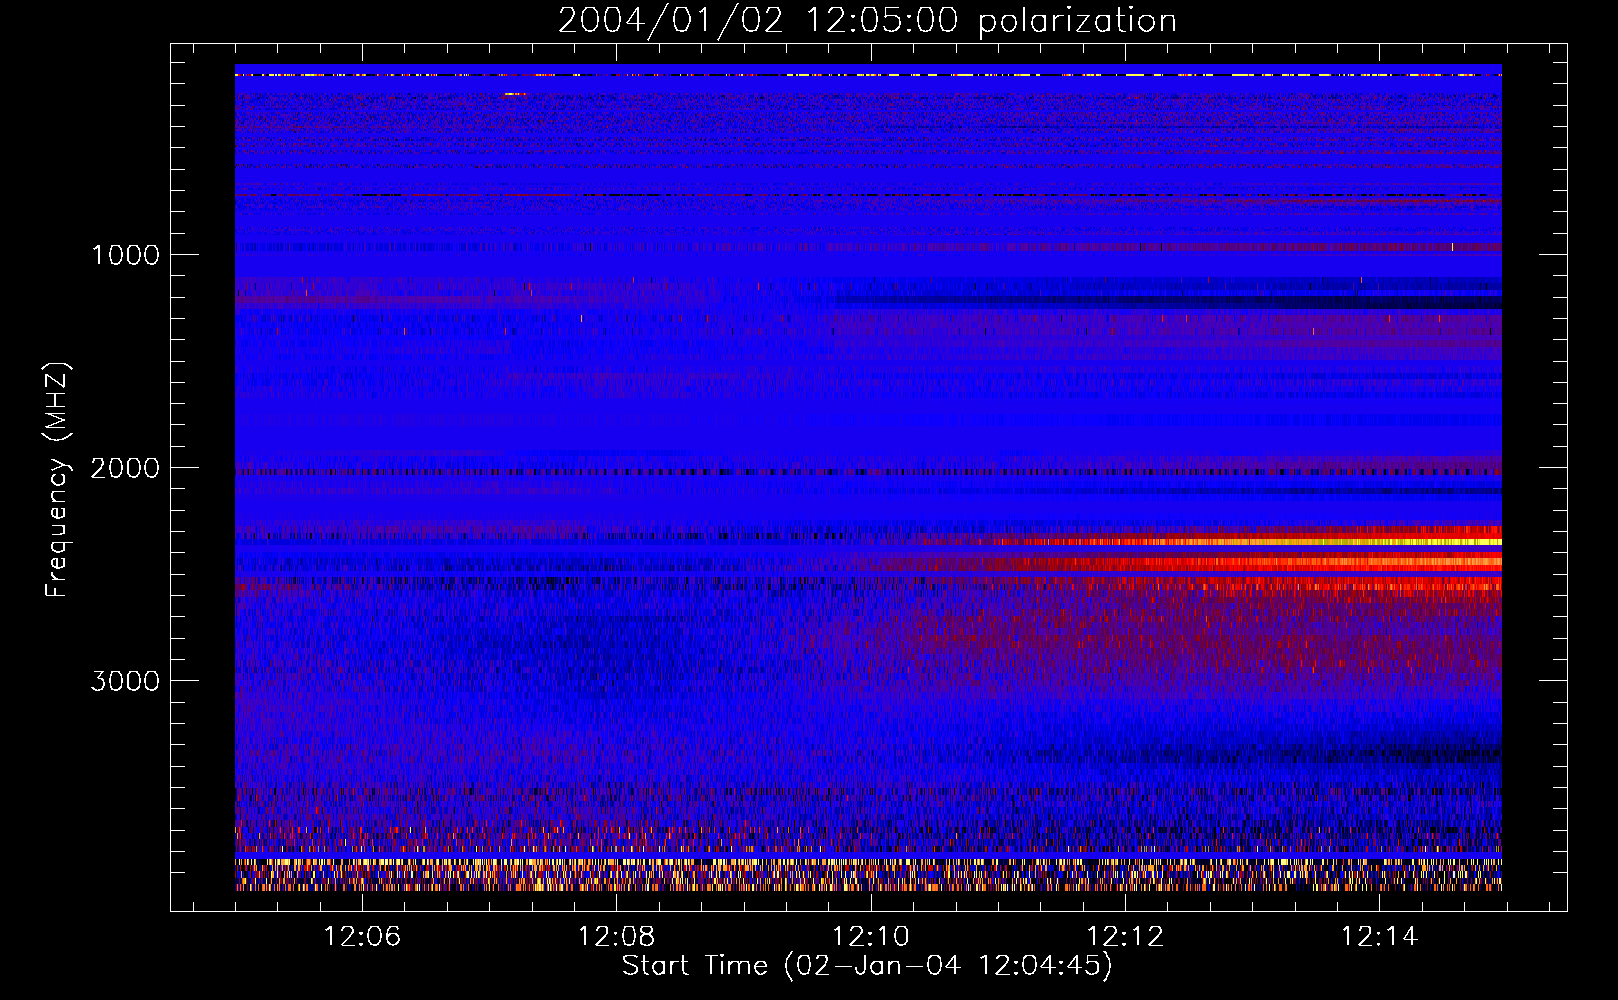Click the 12:06 time tick label

click(x=362, y=936)
